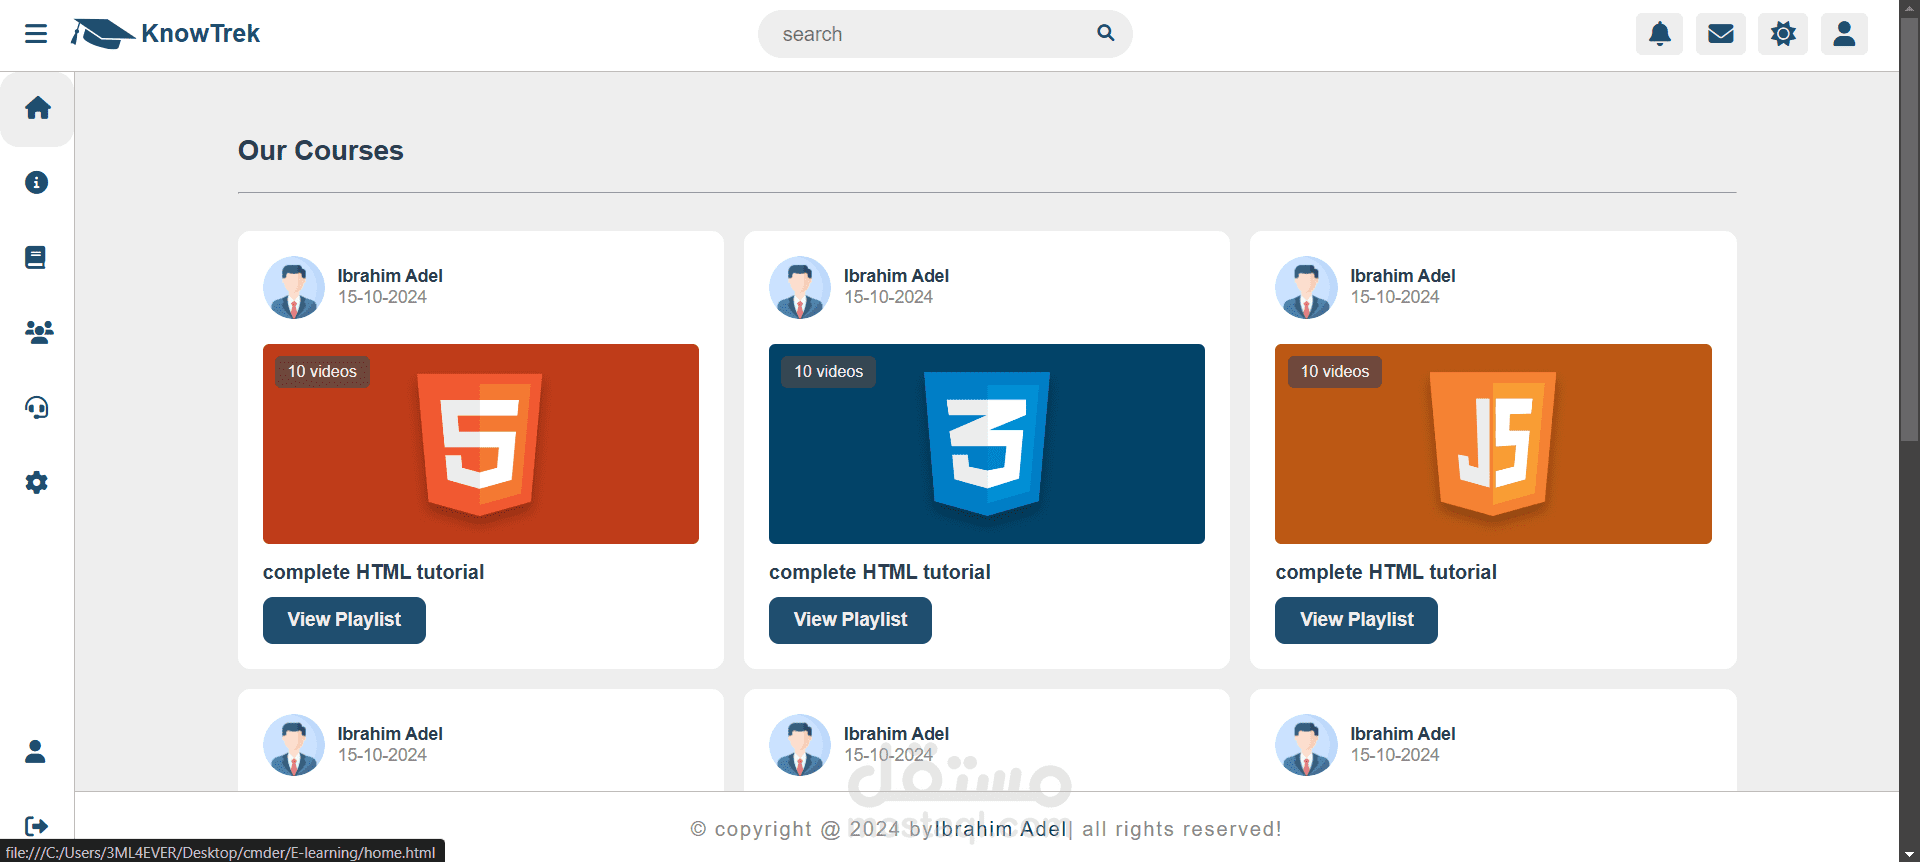Open the sidebar bottom profile icon
Image resolution: width=1920 pixels, height=862 pixels.
(36, 751)
